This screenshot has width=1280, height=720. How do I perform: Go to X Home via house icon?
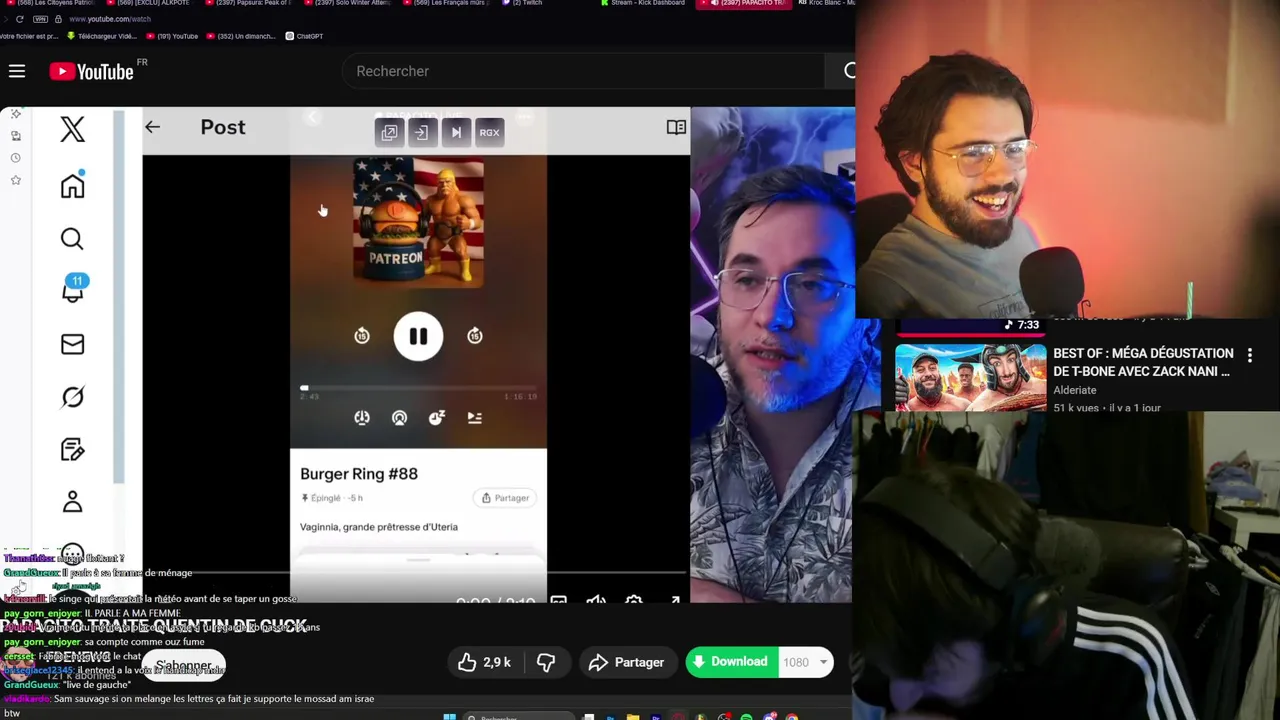(x=72, y=185)
